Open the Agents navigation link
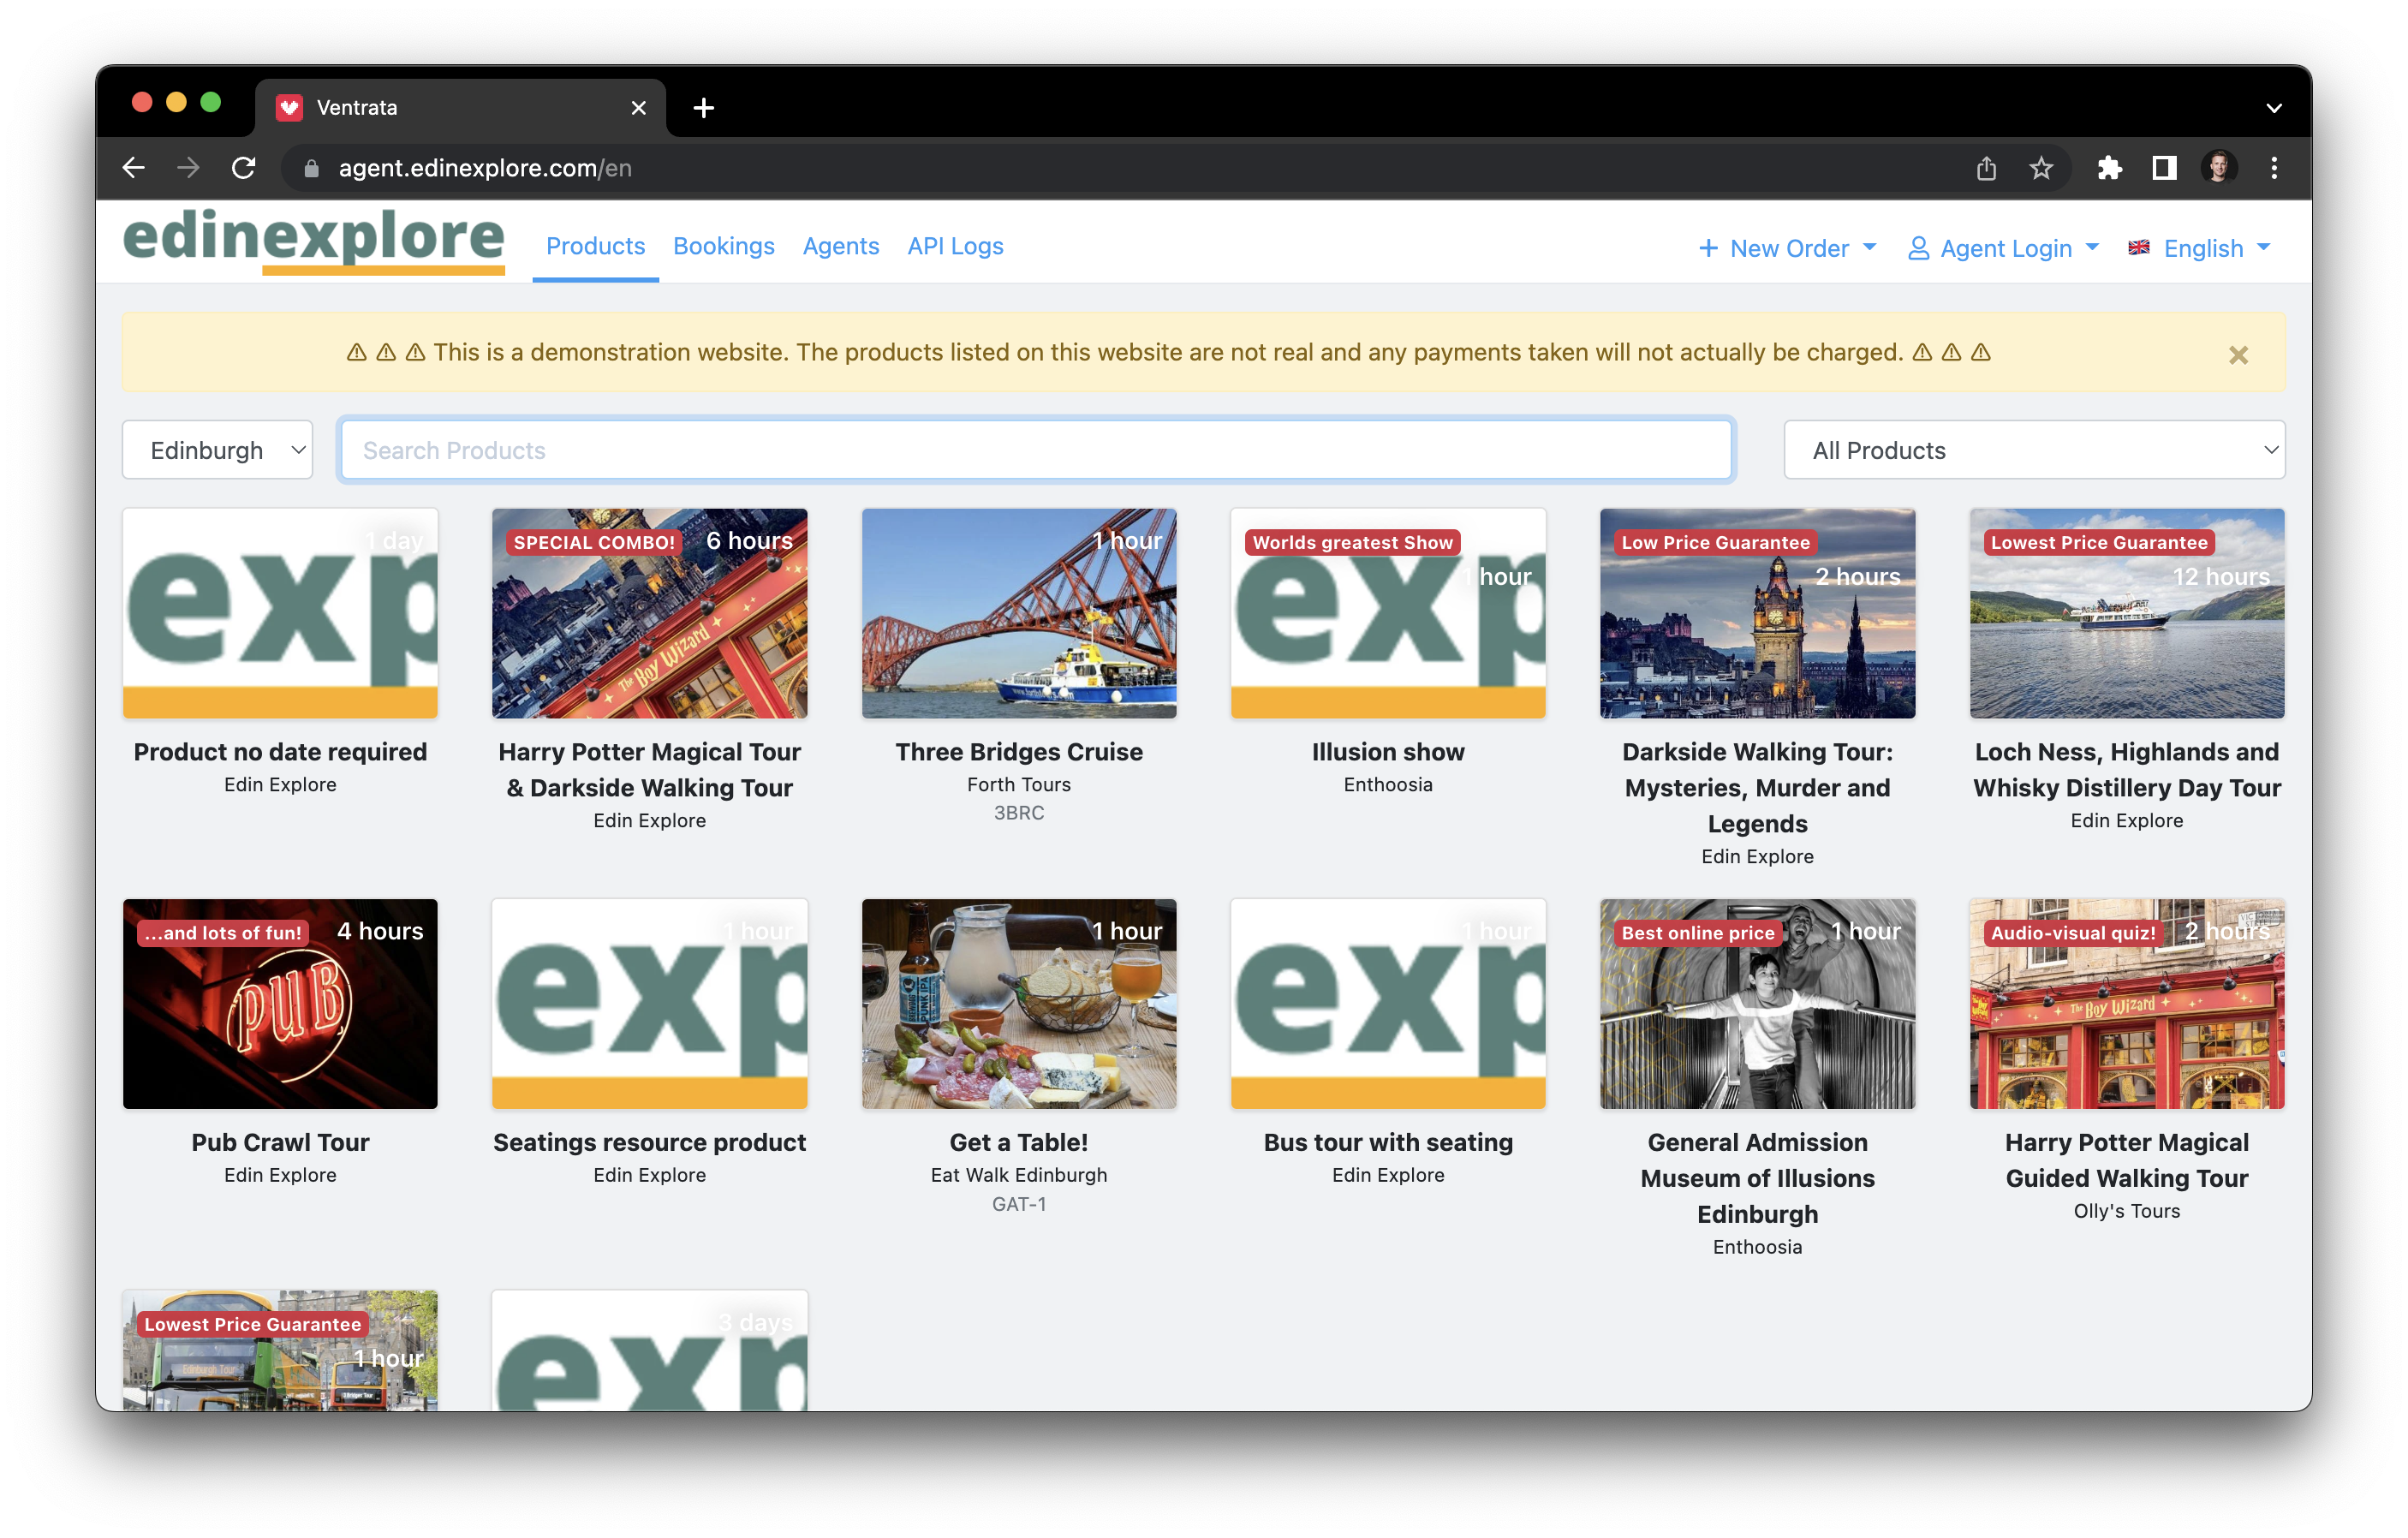This screenshot has height=1538, width=2408. 840,246
